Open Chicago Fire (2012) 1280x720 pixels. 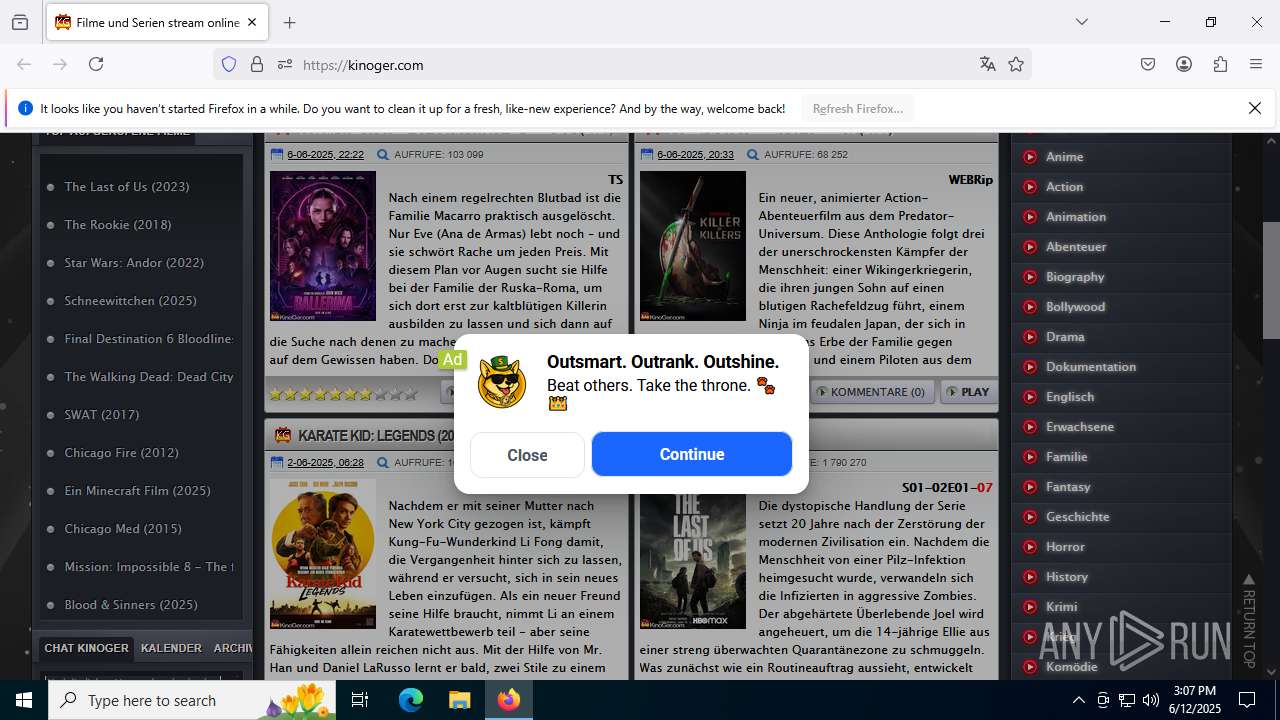(x=122, y=452)
